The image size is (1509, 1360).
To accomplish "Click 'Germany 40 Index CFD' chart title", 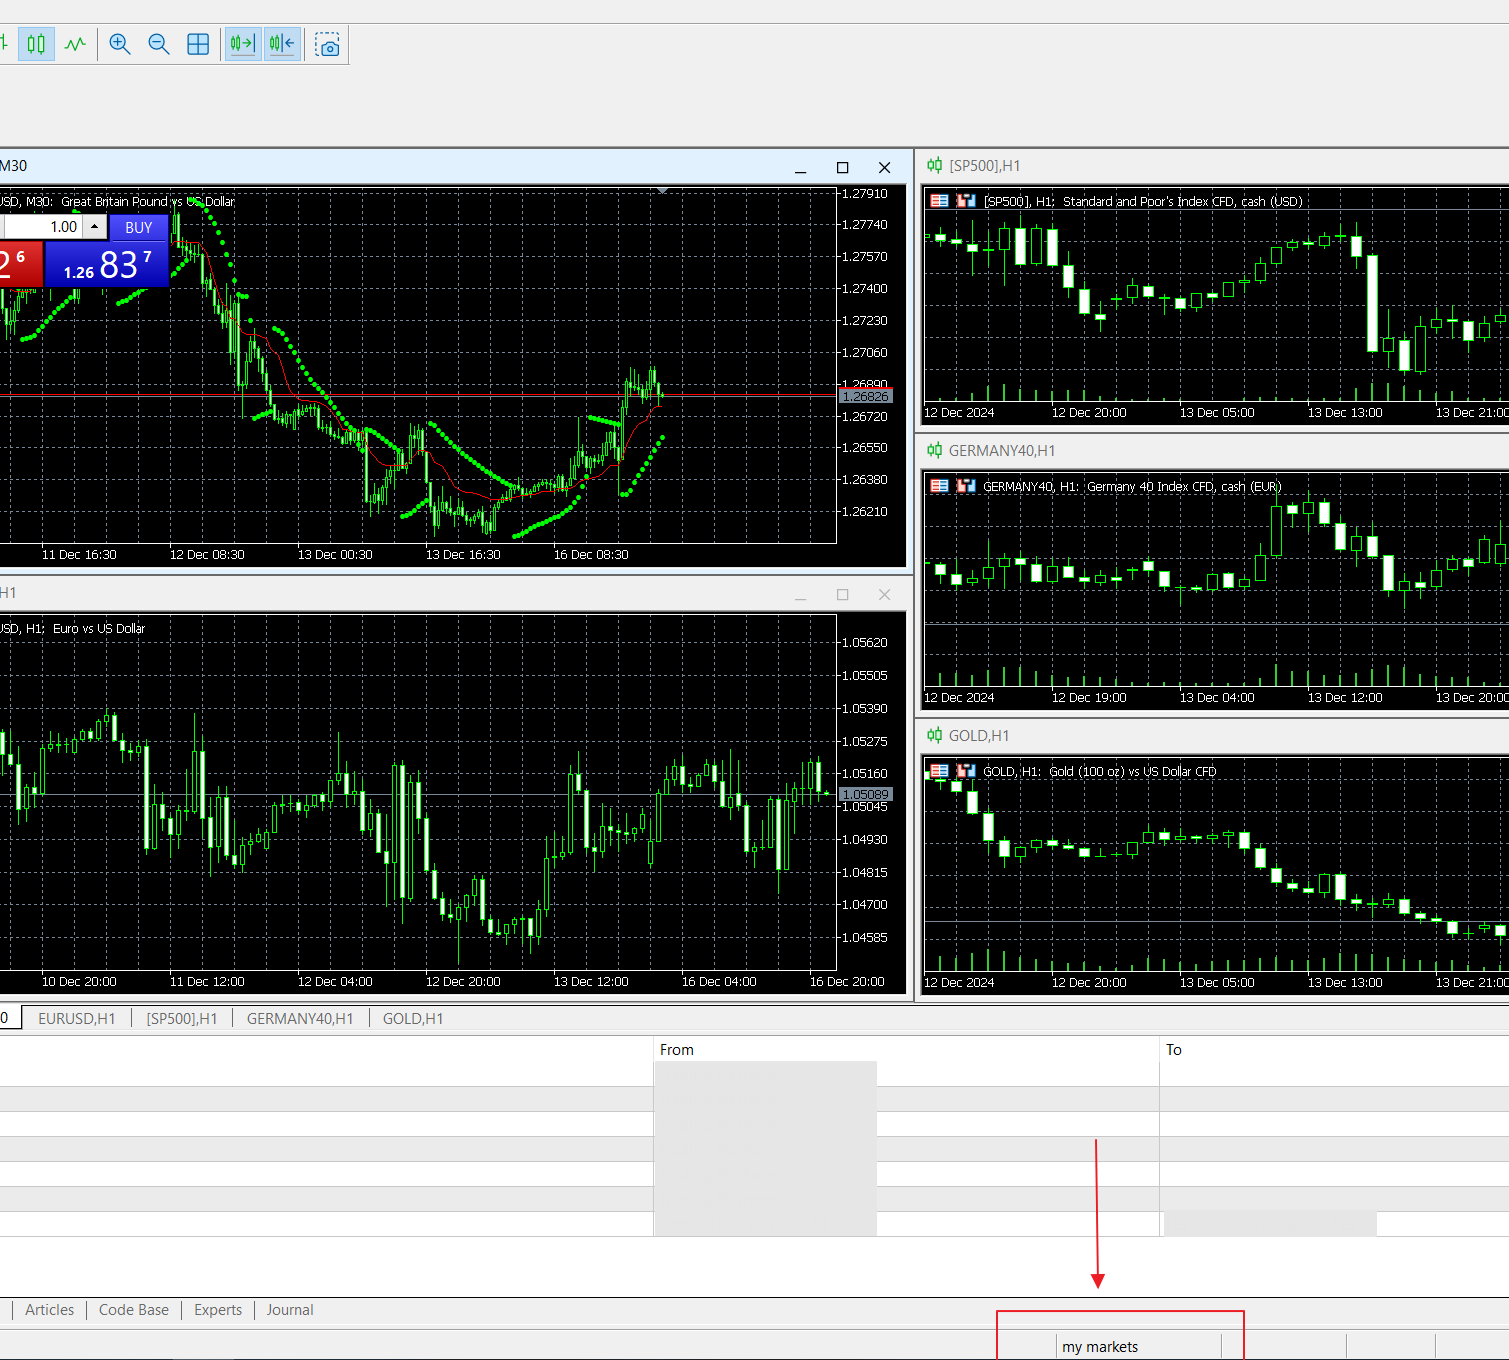I will tap(1184, 486).
